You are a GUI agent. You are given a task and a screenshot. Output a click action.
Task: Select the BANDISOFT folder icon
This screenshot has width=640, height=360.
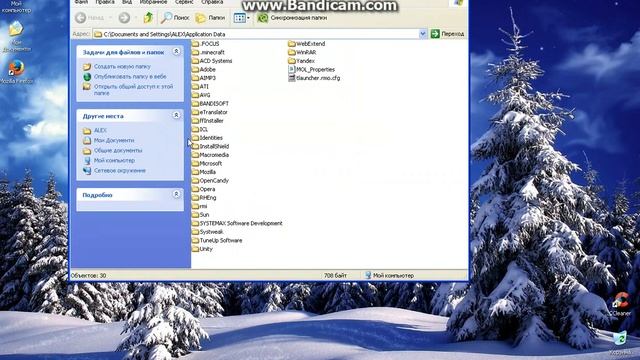(x=196, y=104)
